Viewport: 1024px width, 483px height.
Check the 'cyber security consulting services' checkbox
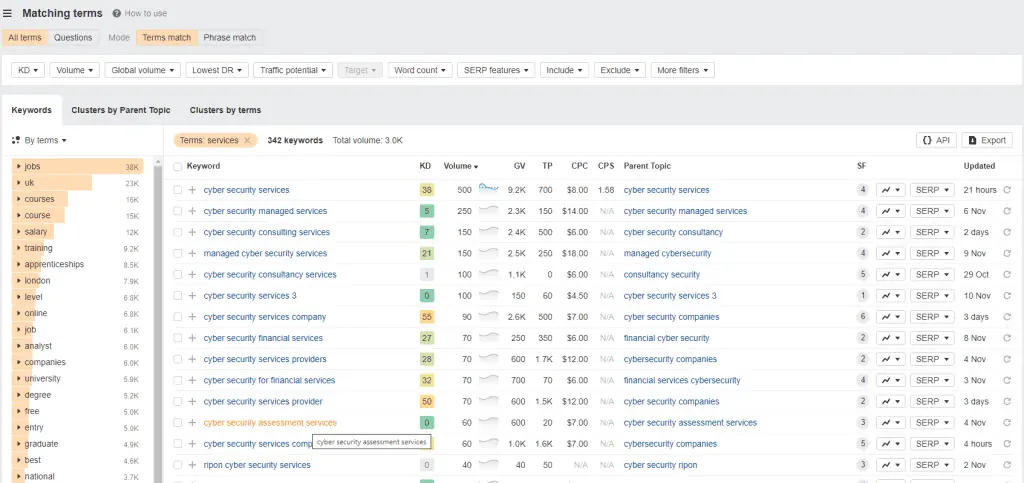[x=178, y=232]
